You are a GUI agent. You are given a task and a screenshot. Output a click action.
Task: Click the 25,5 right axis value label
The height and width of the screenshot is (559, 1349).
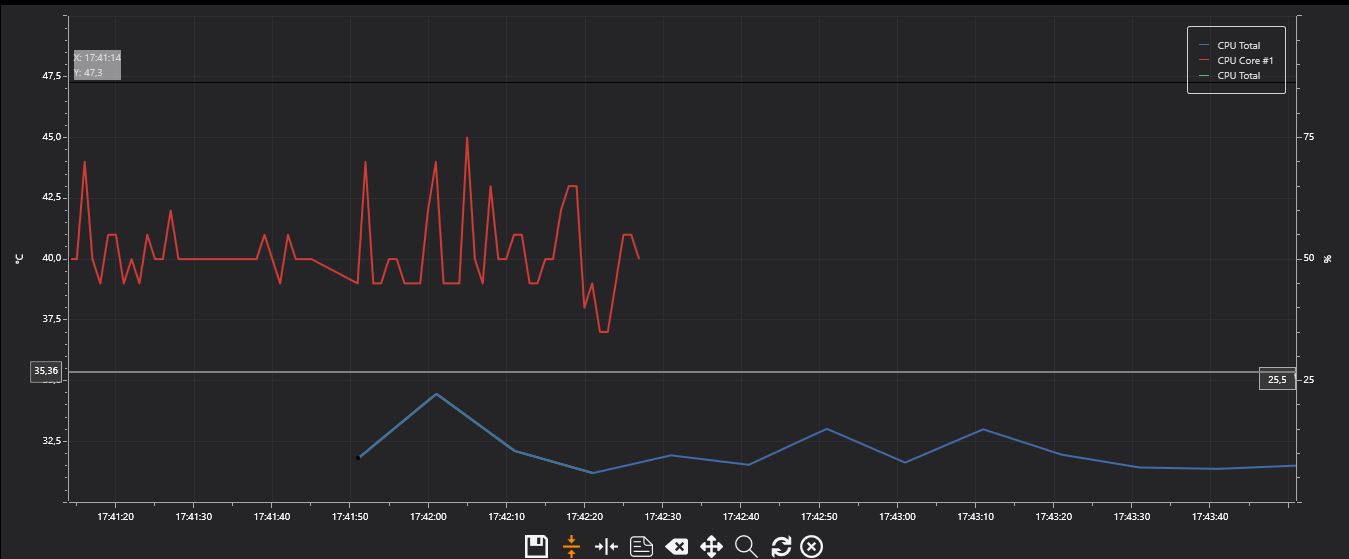pyautogui.click(x=1276, y=380)
